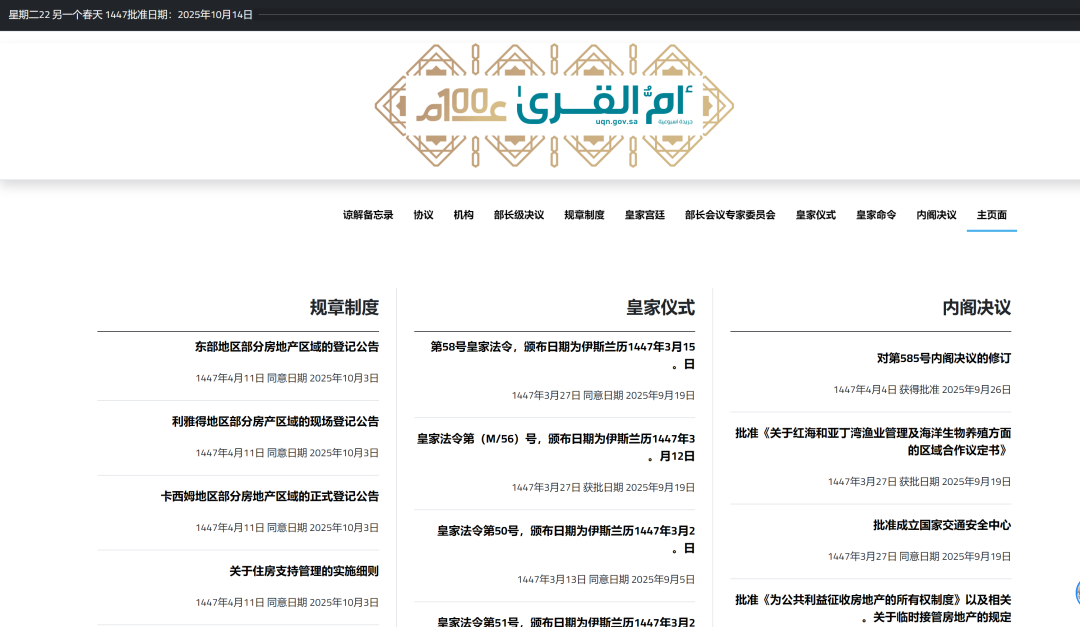This screenshot has width=1080, height=627.
Task: Click the 规章制度 section heading
Action: pos(344,307)
